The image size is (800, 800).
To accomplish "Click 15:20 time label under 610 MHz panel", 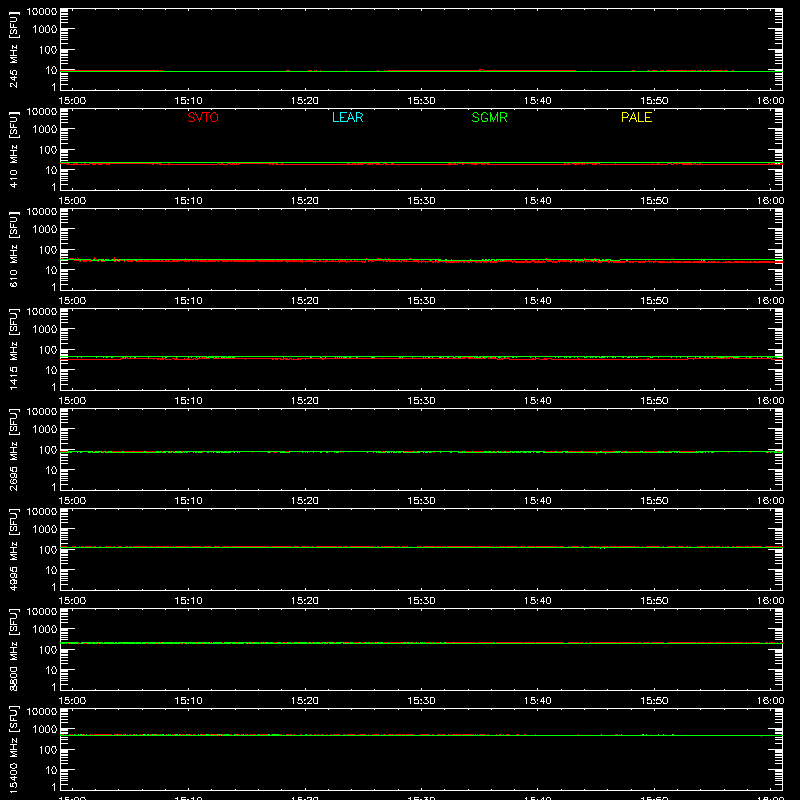I will pyautogui.click(x=305, y=301).
